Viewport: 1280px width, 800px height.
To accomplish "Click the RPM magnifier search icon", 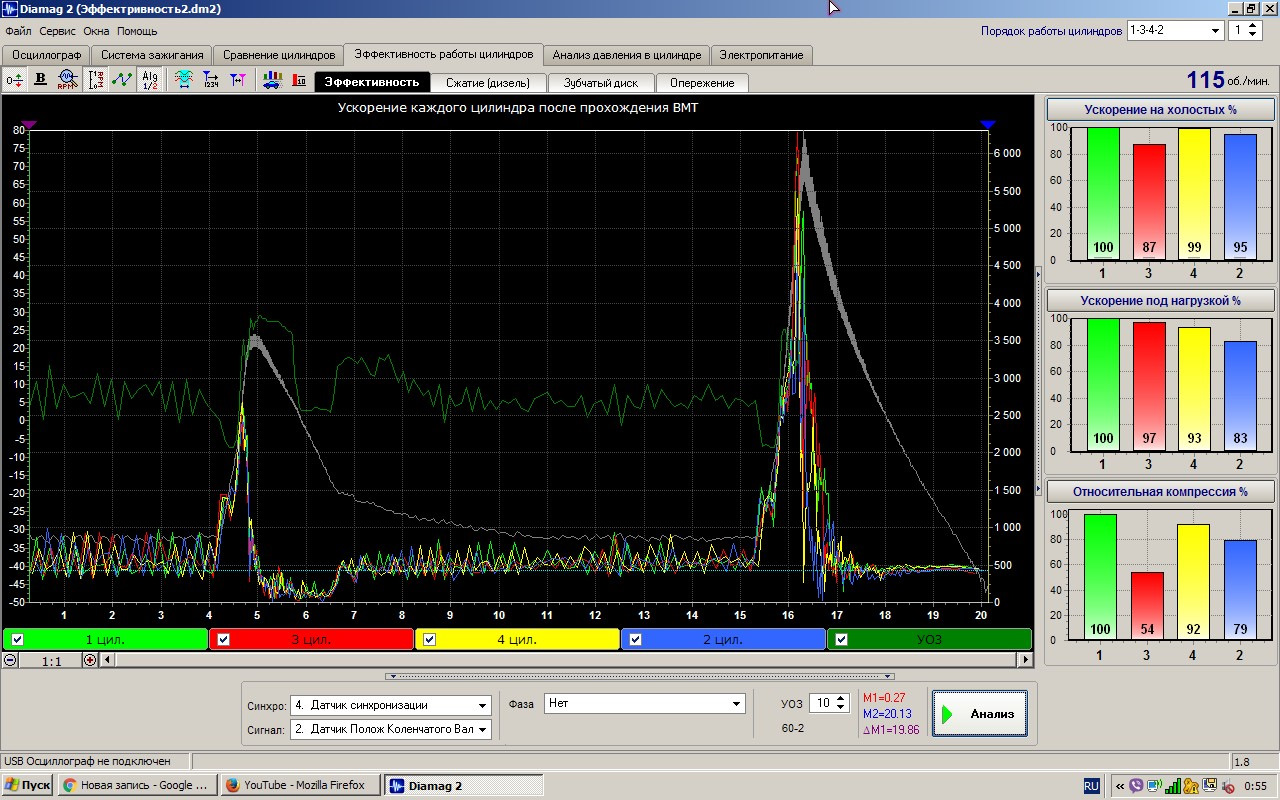I will pyautogui.click(x=67, y=80).
